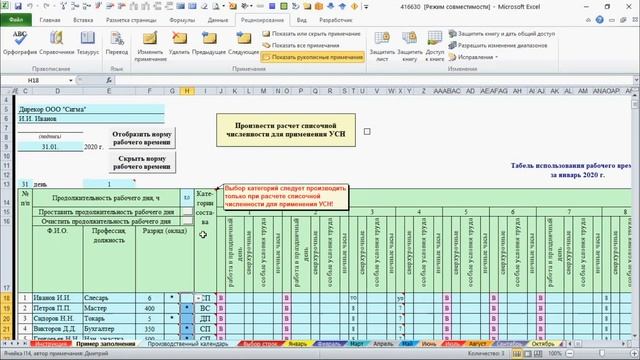The height and width of the screenshot is (360, 640).
Task: Click the small button beside Очистить продолжительность рабочего дня
Action: click(x=187, y=221)
